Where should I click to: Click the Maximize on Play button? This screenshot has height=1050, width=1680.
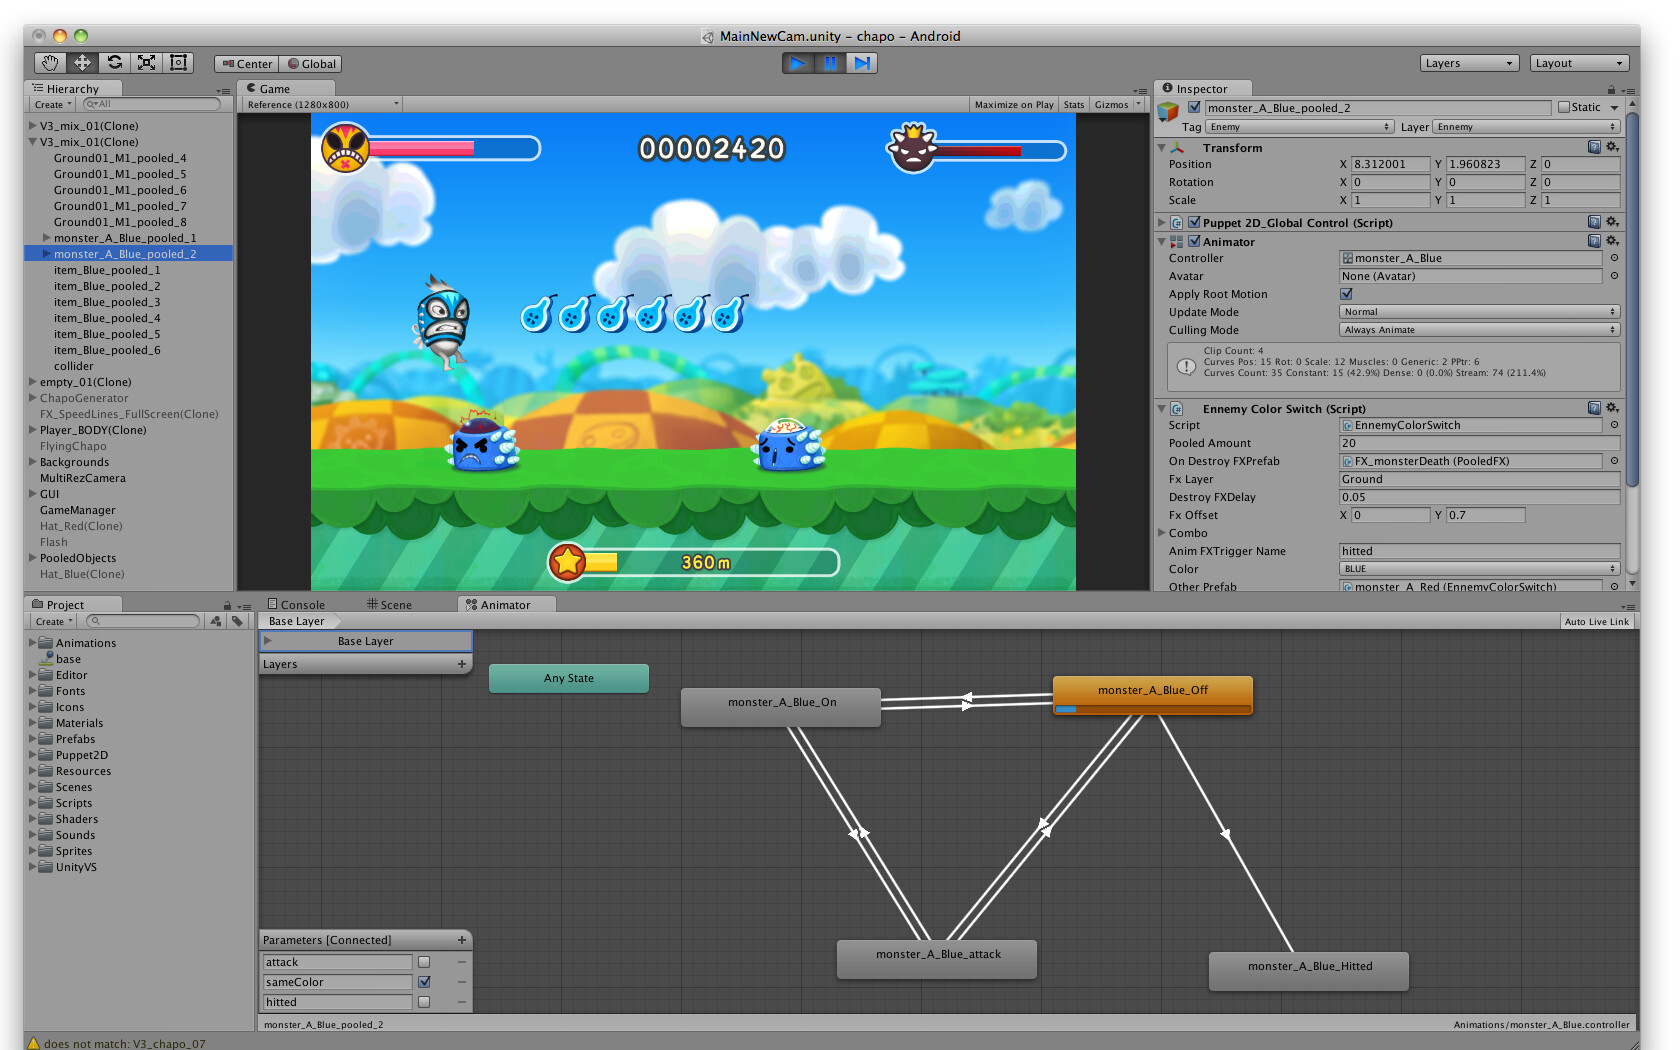tap(1013, 104)
